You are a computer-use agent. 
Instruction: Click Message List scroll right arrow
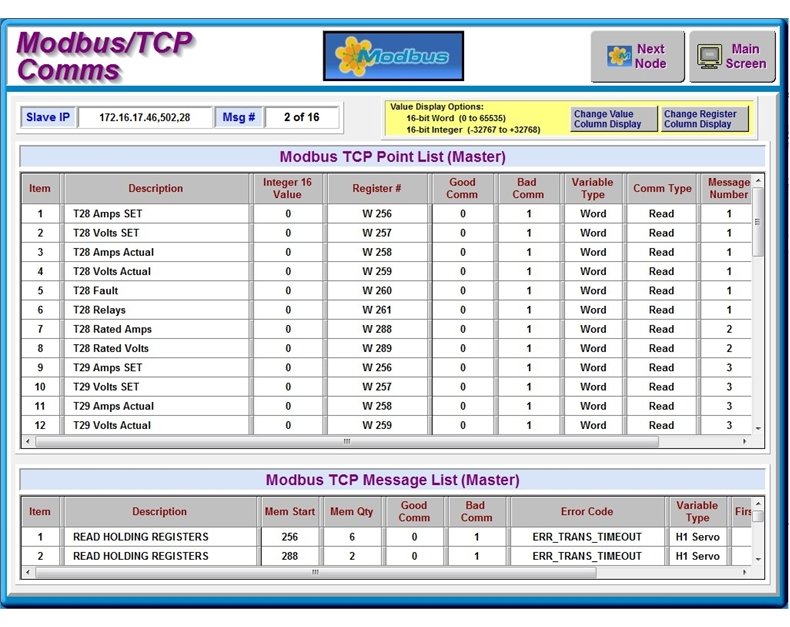[x=744, y=573]
